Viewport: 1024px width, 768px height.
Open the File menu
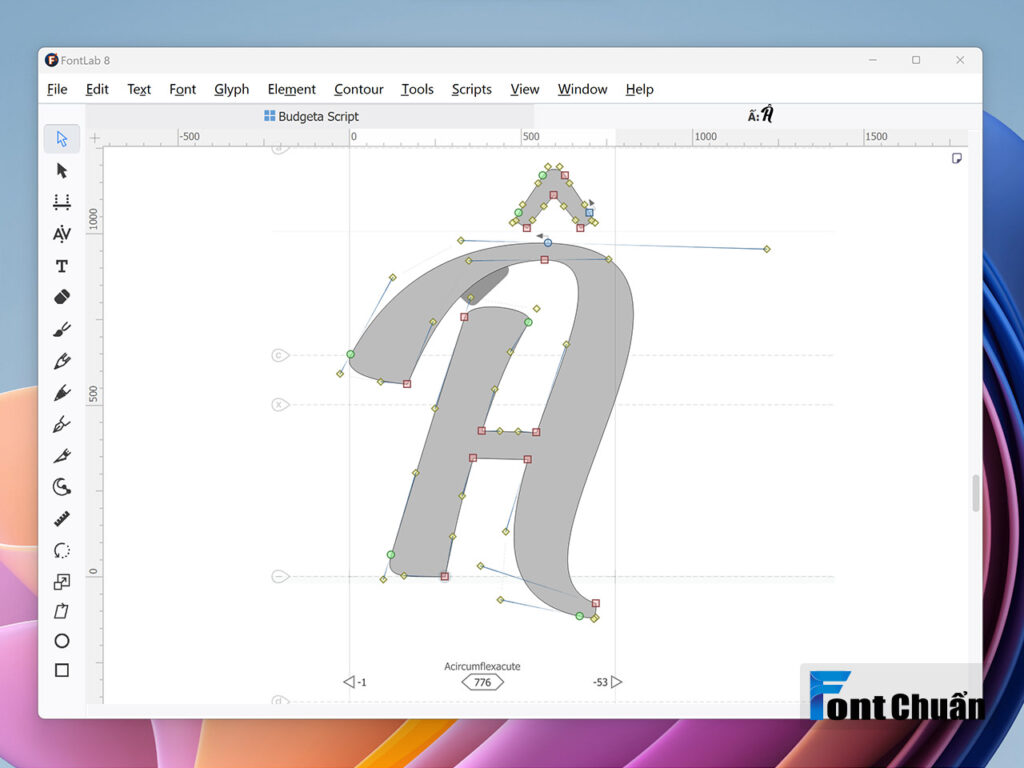point(57,89)
